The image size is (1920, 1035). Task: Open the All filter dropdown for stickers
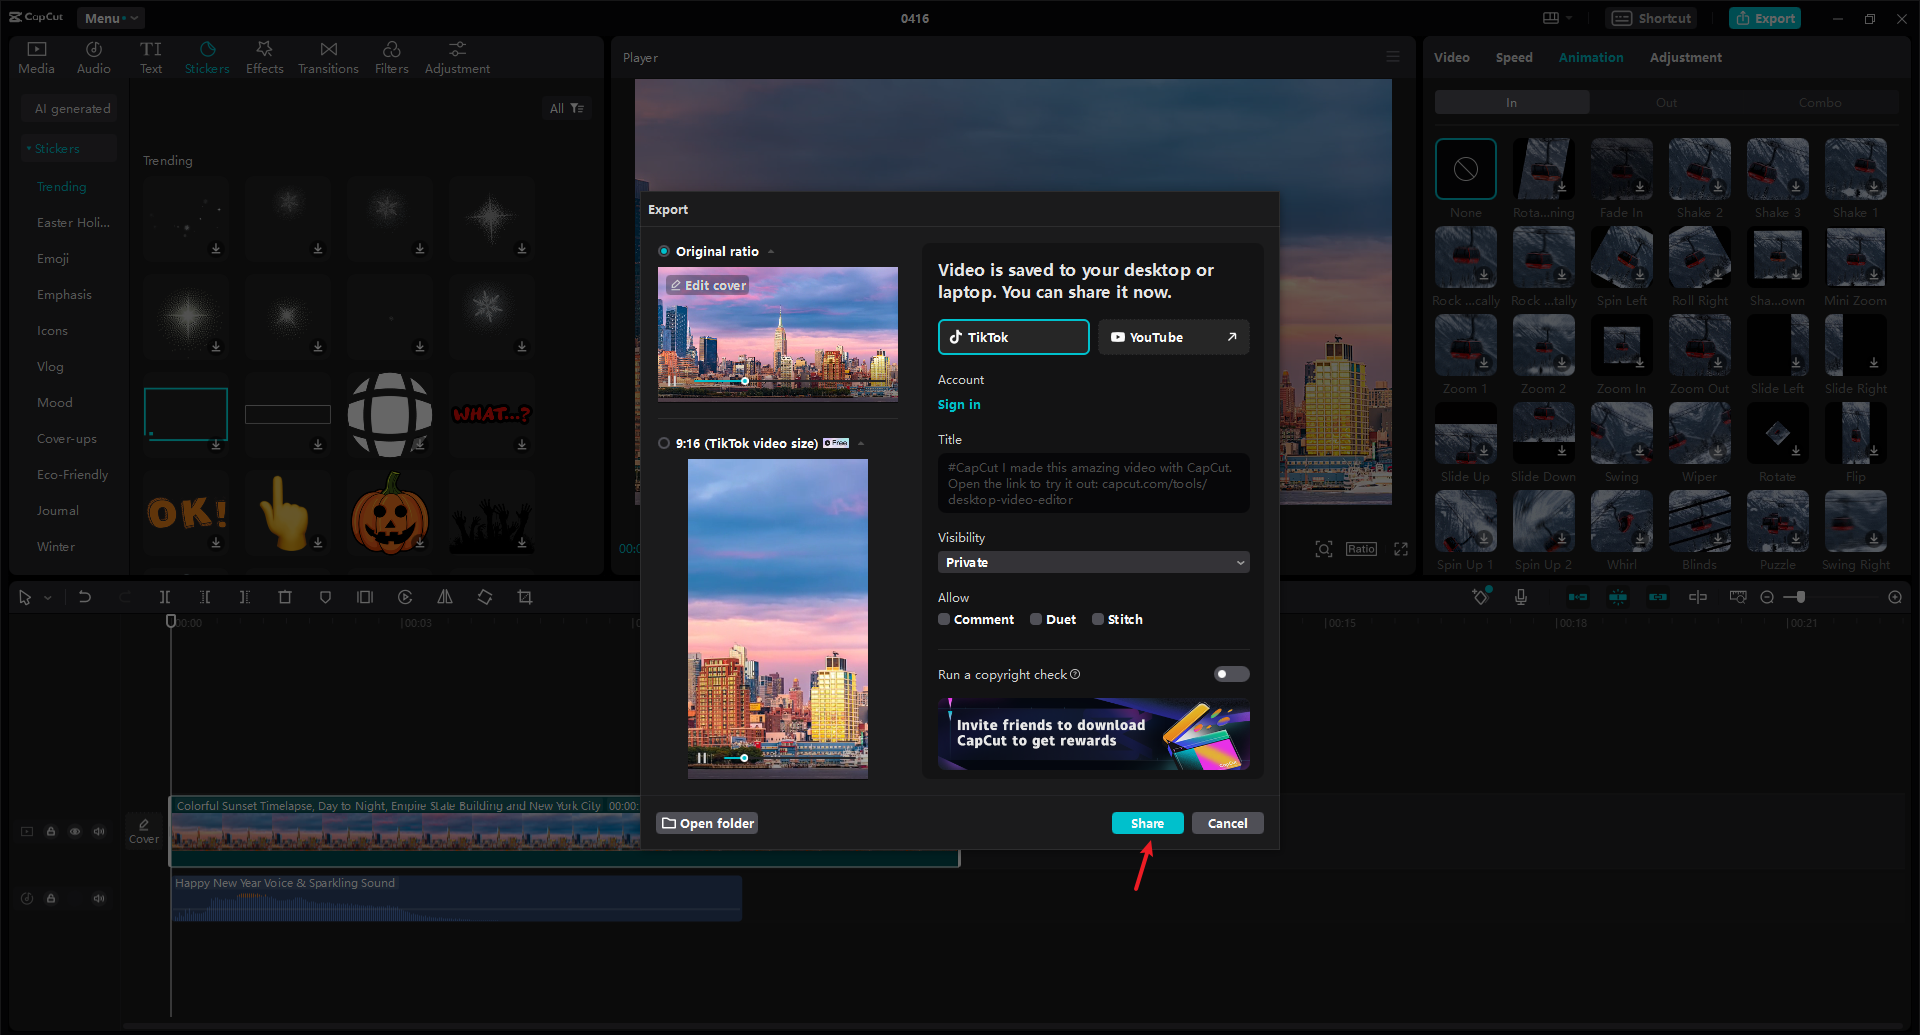[x=567, y=108]
